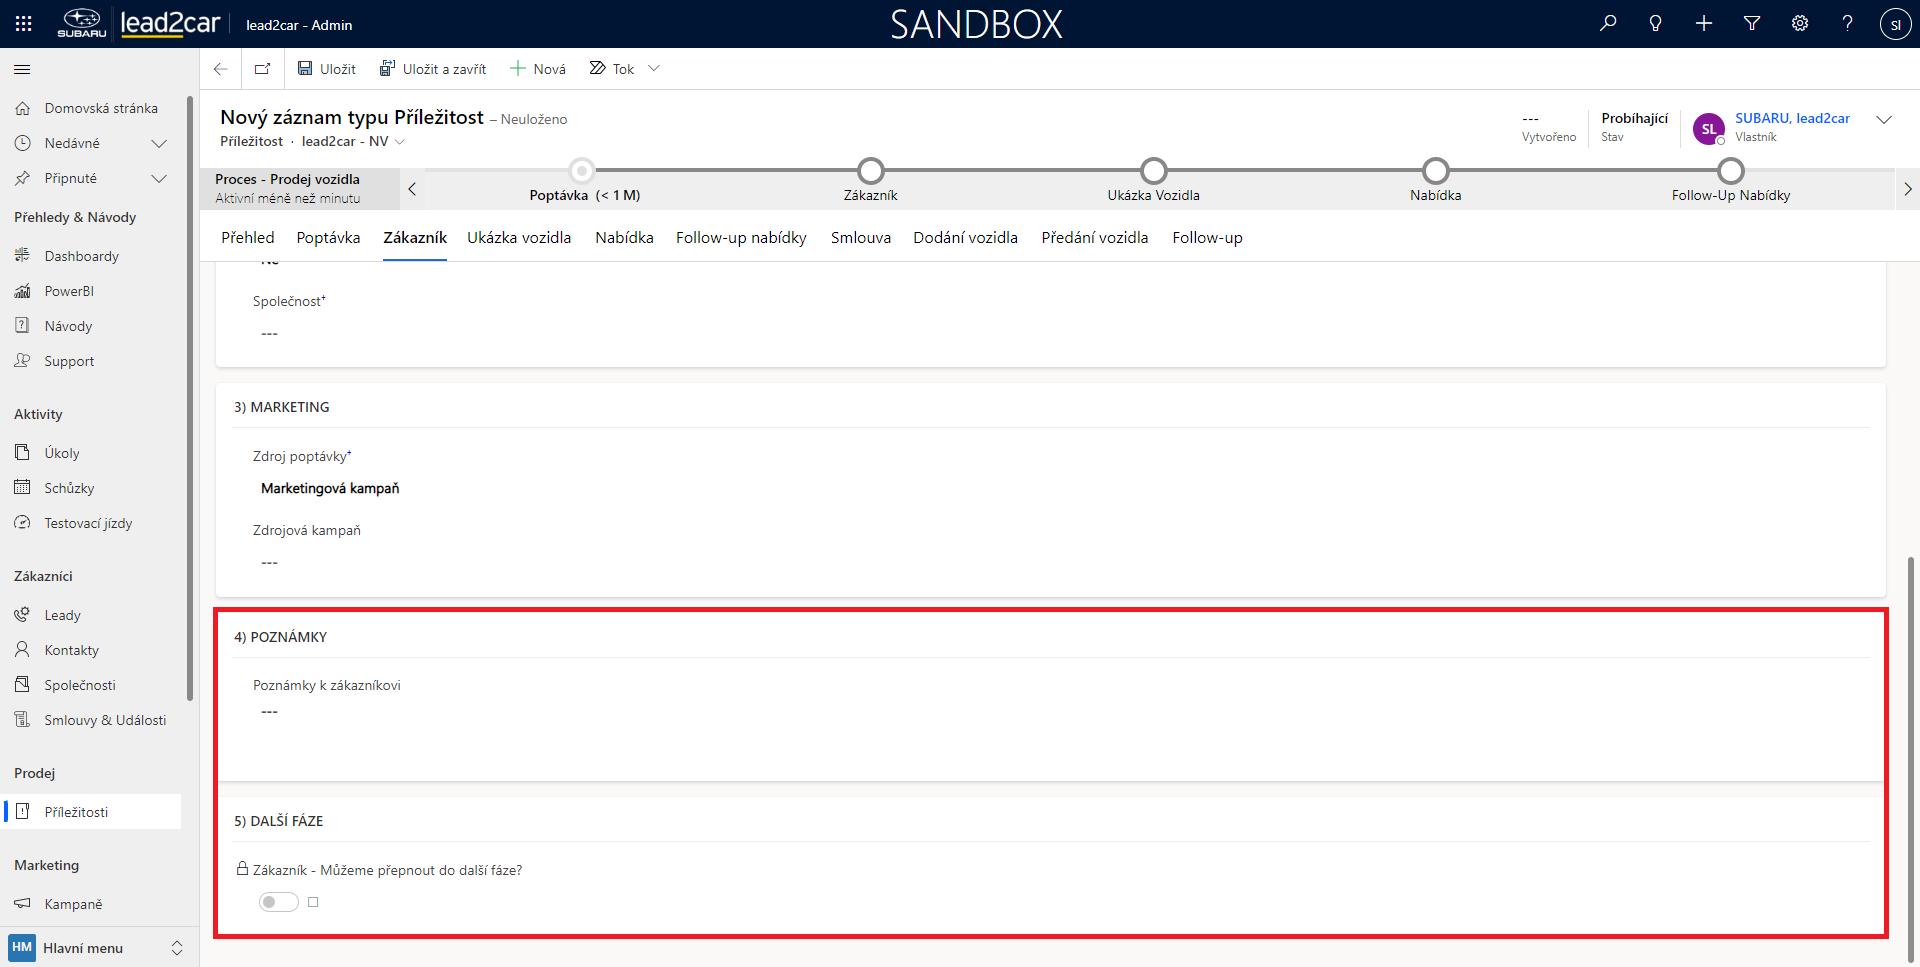Open the app launcher waffle icon
The width and height of the screenshot is (1920, 967).
24,24
